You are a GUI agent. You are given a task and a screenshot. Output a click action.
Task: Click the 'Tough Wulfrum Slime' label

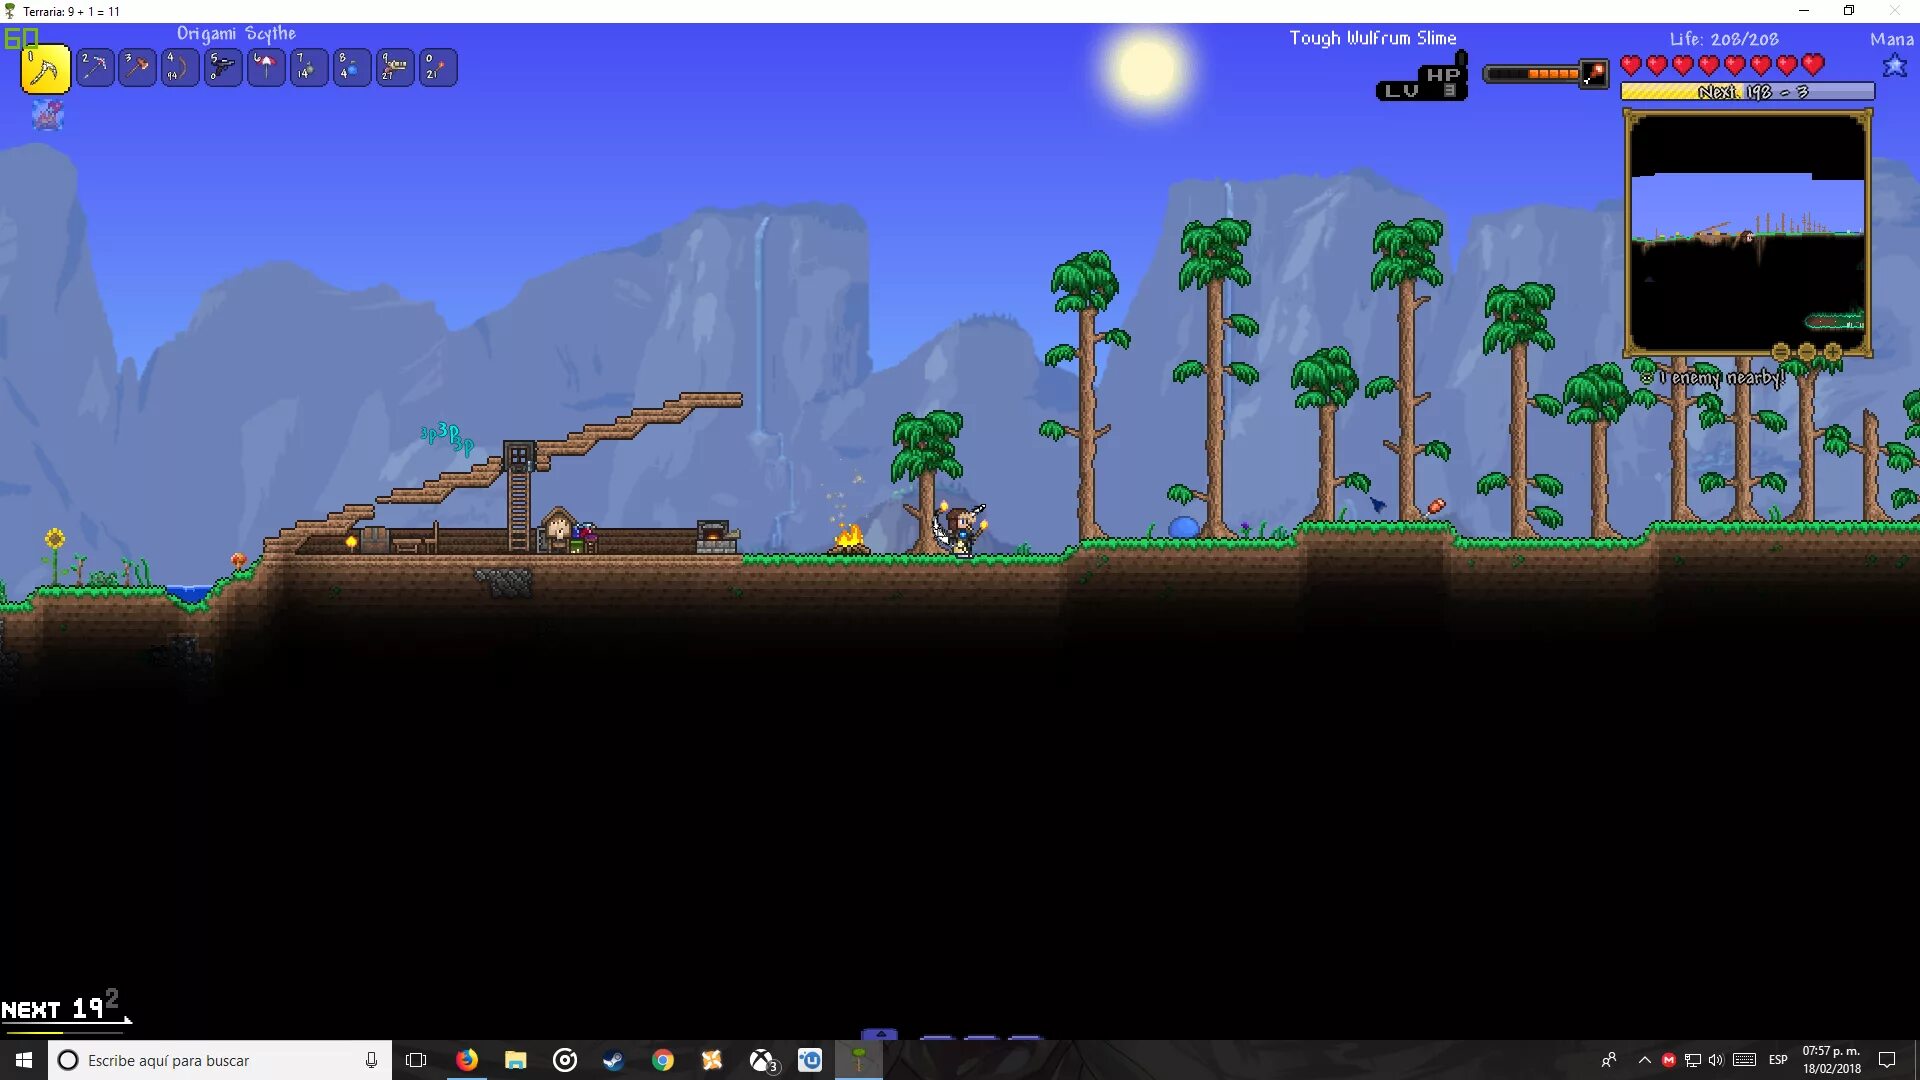point(1372,38)
